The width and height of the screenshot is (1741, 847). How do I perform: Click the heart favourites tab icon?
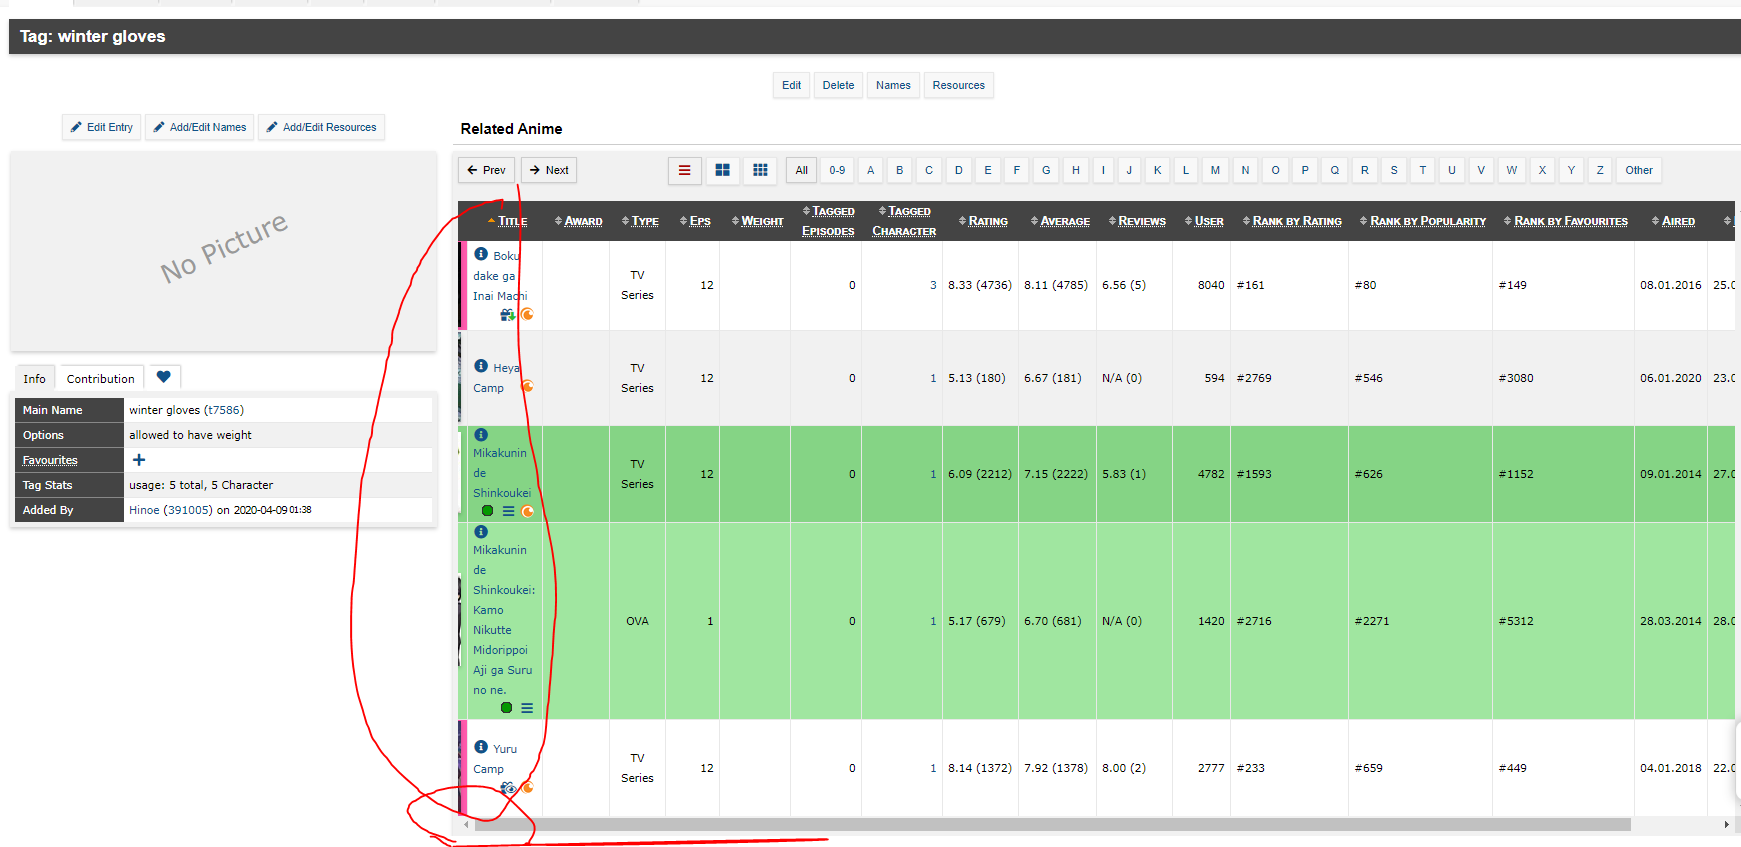(x=163, y=377)
